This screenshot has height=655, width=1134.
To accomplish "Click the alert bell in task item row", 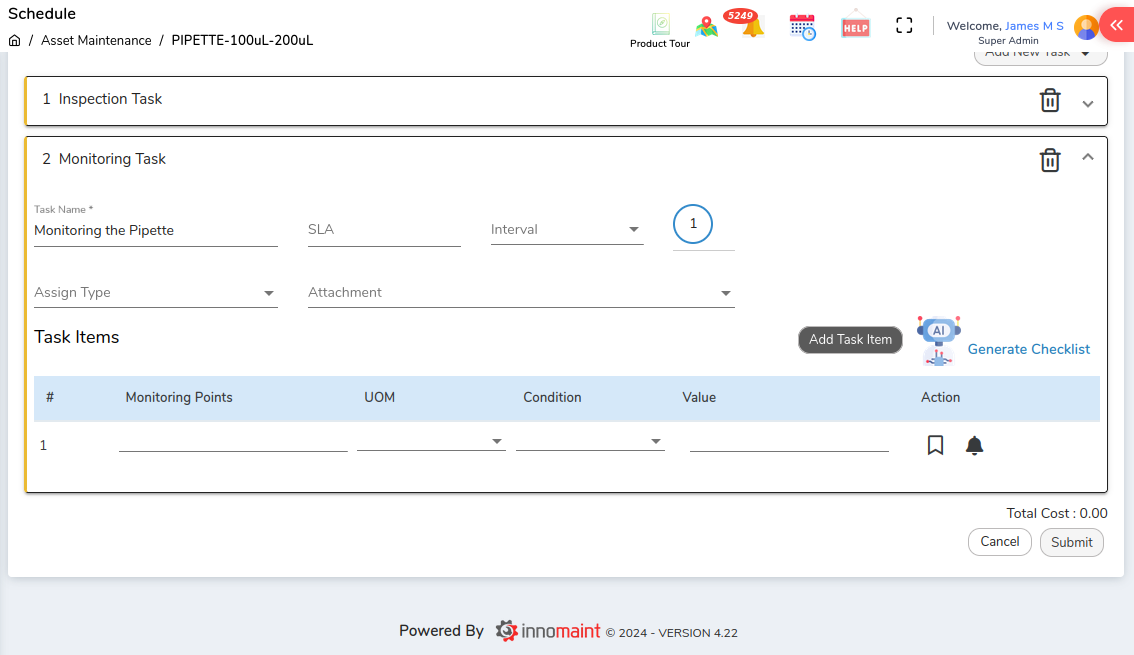I will pyautogui.click(x=974, y=445).
